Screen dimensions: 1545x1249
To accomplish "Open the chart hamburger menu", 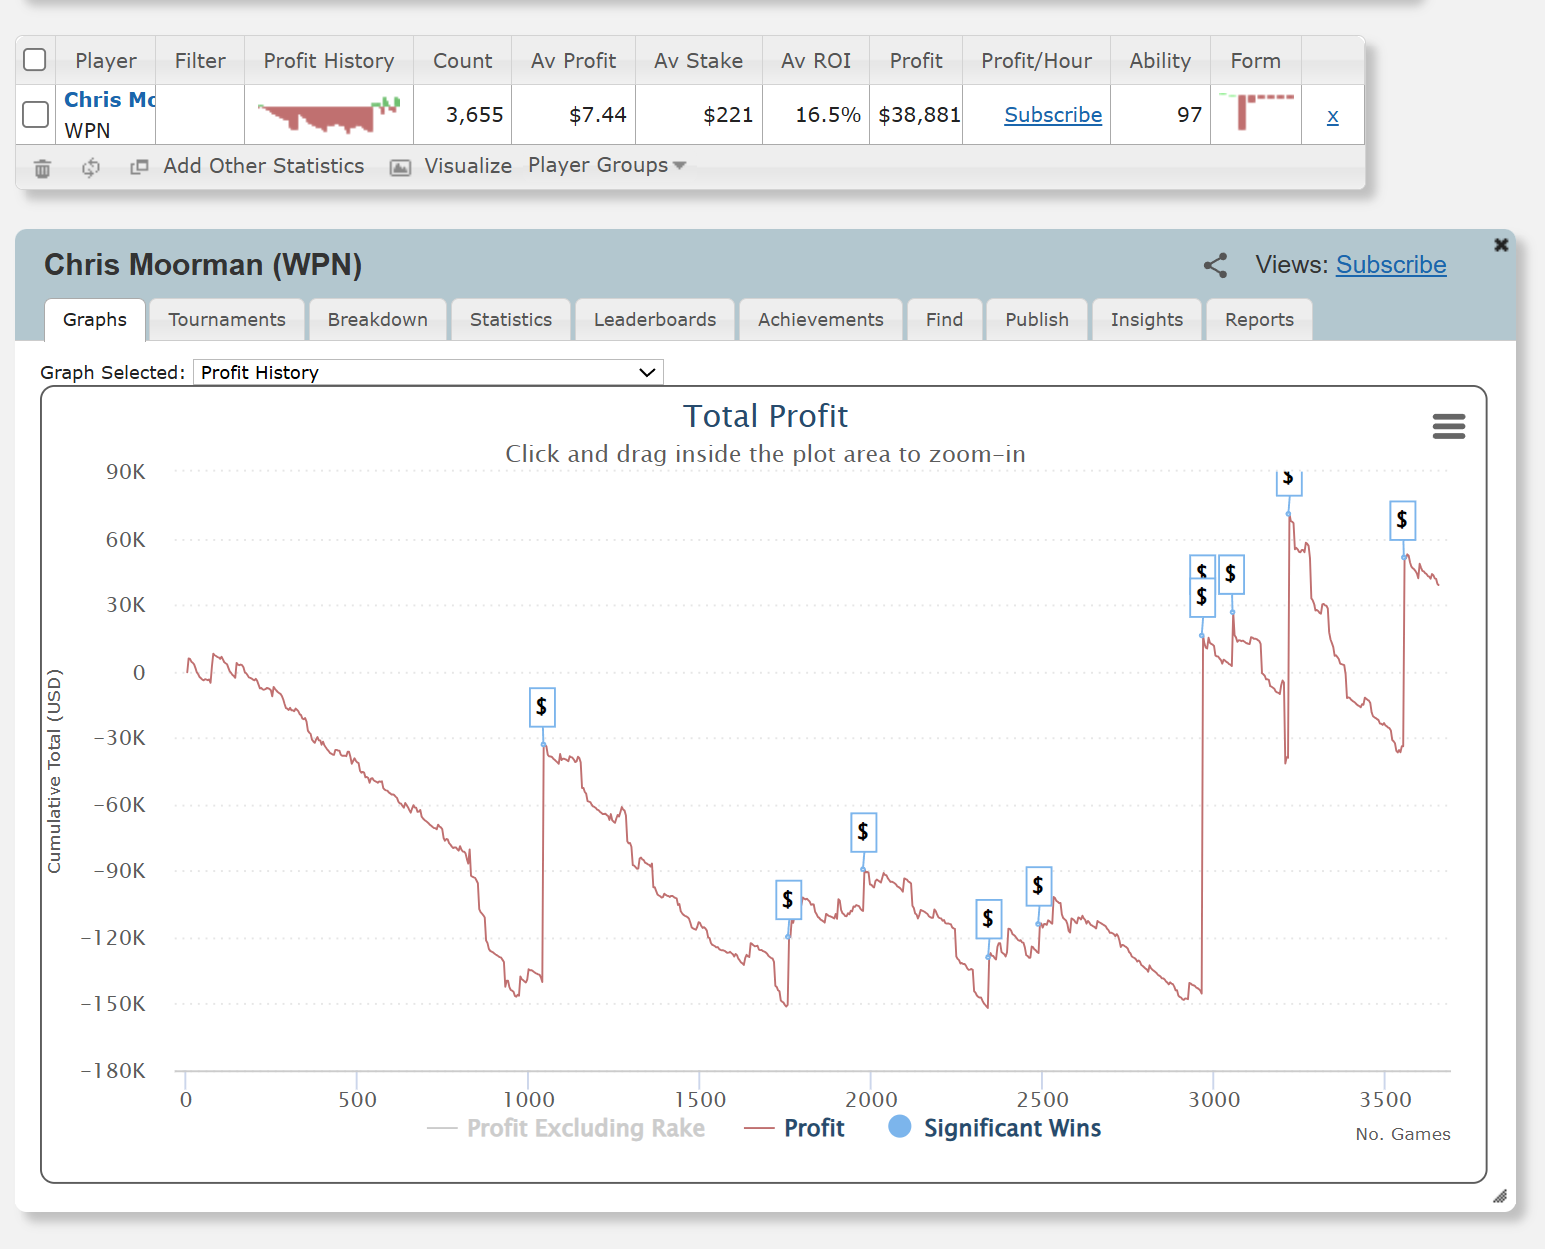I will coord(1449,427).
